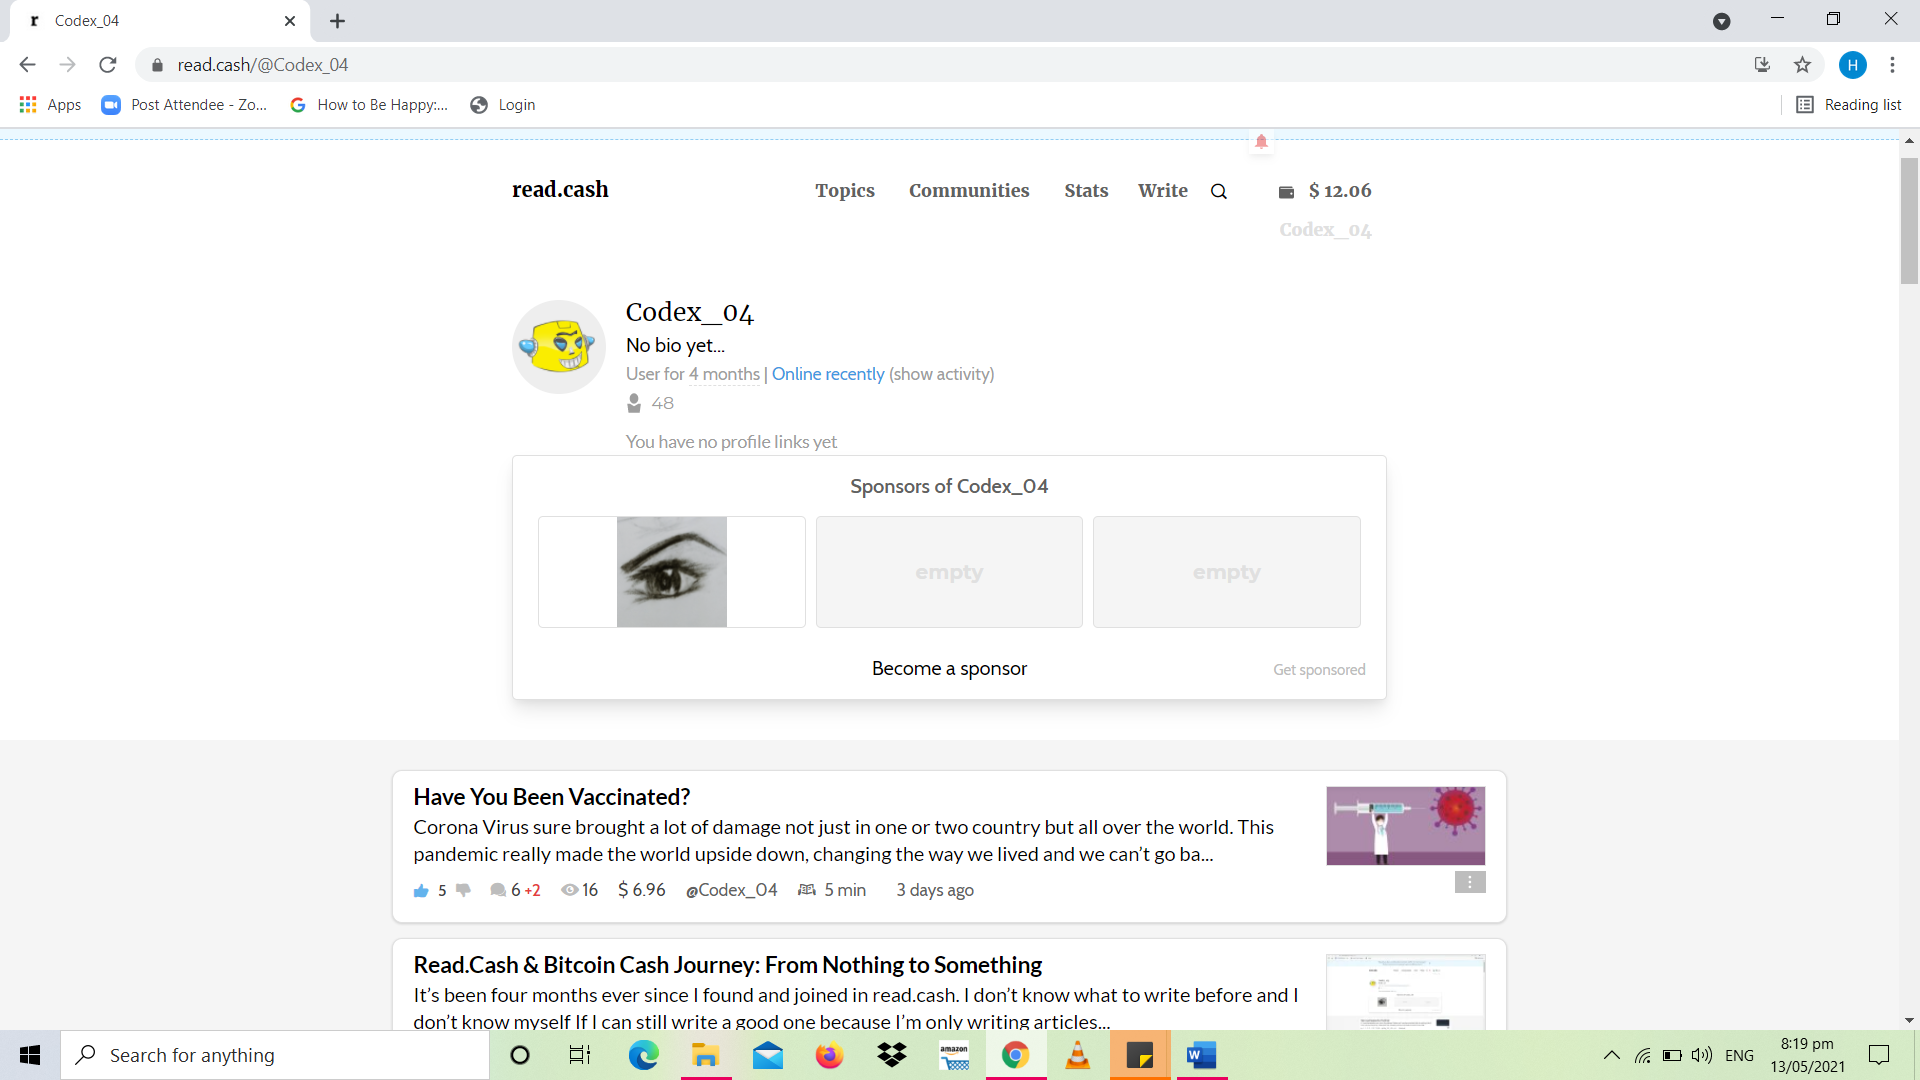Open the $12.06 wallet balance
The width and height of the screenshot is (1920, 1080).
point(1340,191)
